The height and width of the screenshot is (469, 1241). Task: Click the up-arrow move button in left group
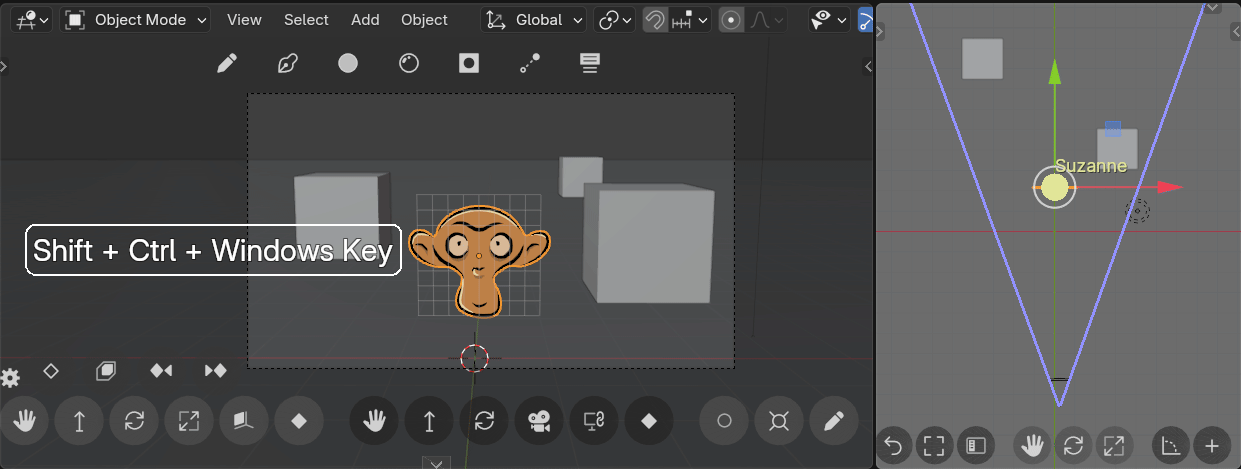[79, 421]
